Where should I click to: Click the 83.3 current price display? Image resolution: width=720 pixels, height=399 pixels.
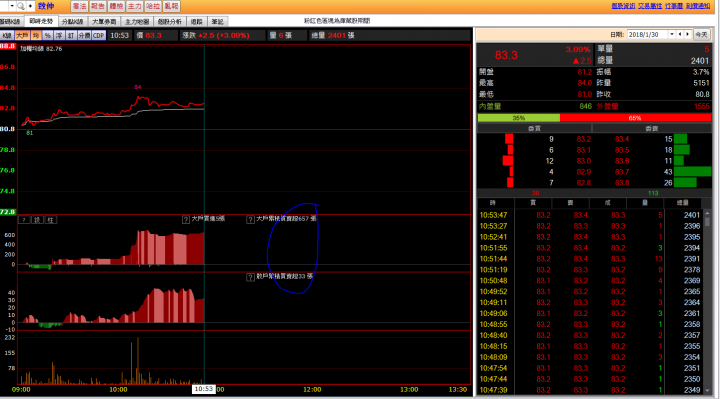coord(506,55)
